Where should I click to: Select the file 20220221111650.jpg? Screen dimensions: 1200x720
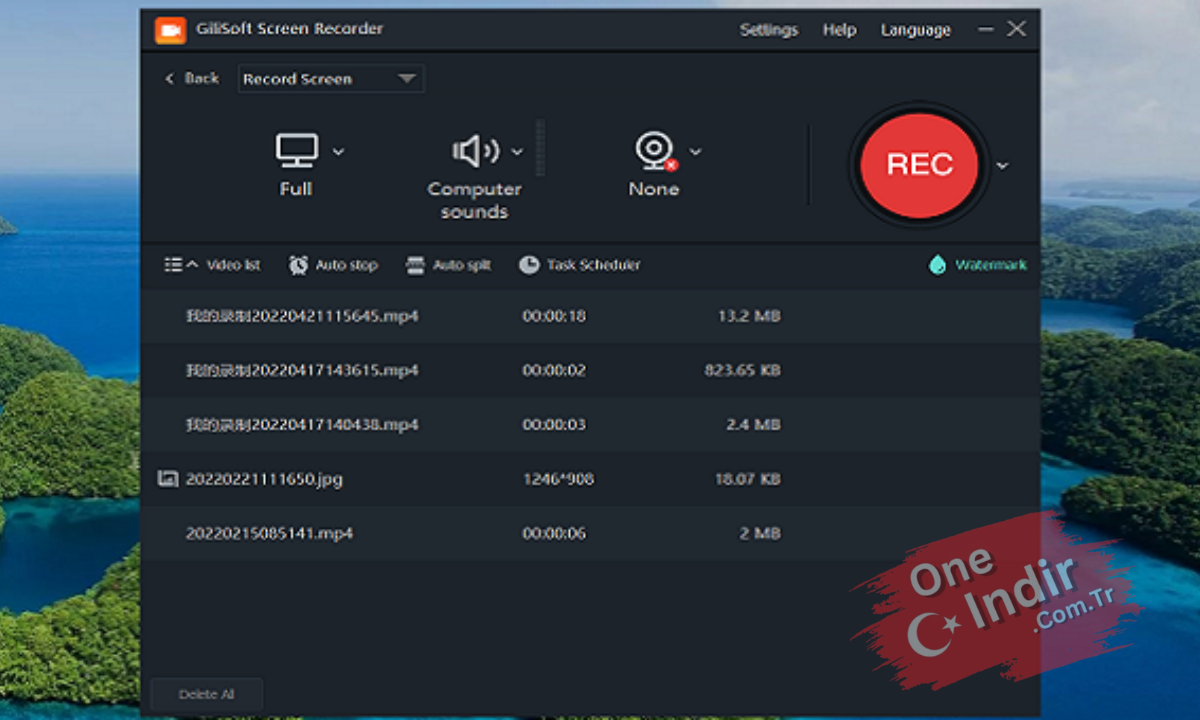[590, 479]
